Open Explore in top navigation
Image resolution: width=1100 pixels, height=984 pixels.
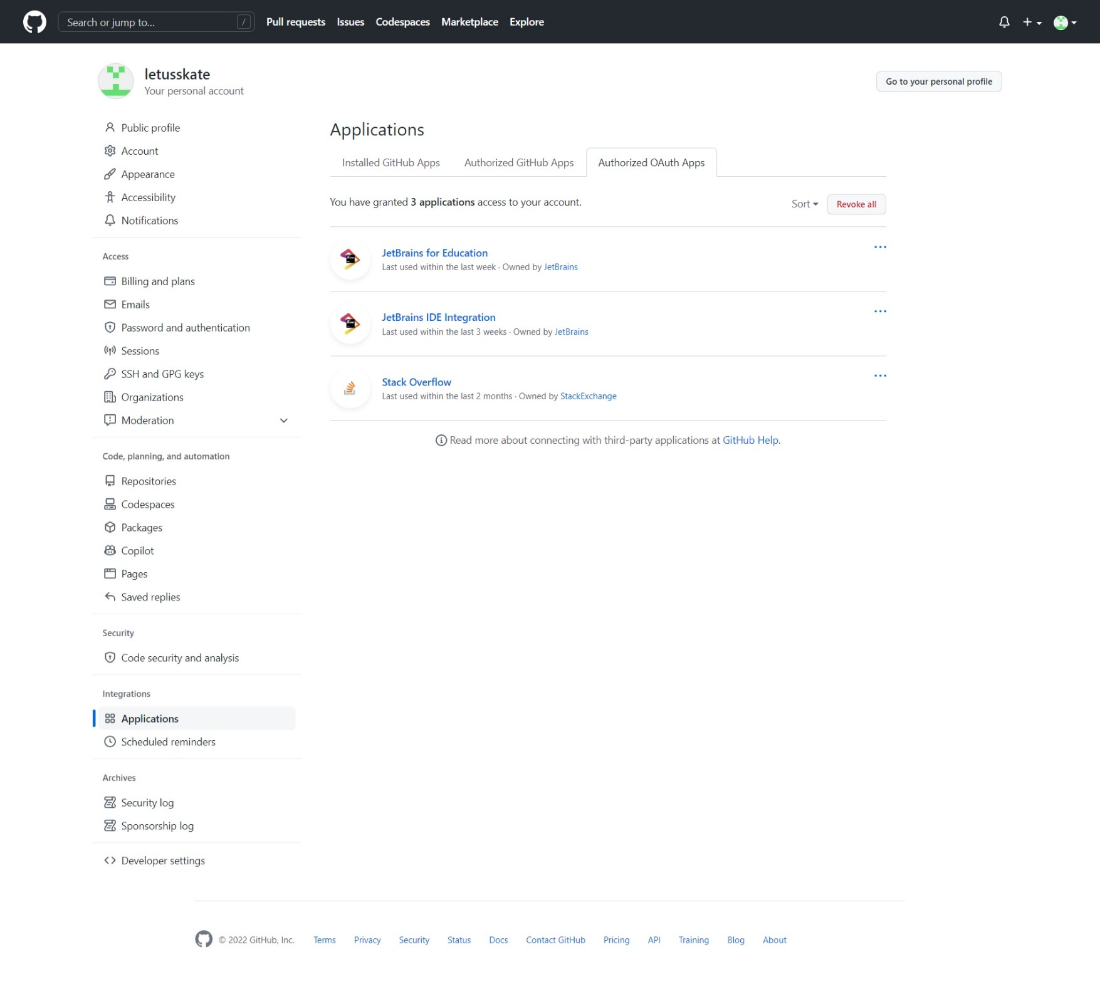pyautogui.click(x=527, y=22)
